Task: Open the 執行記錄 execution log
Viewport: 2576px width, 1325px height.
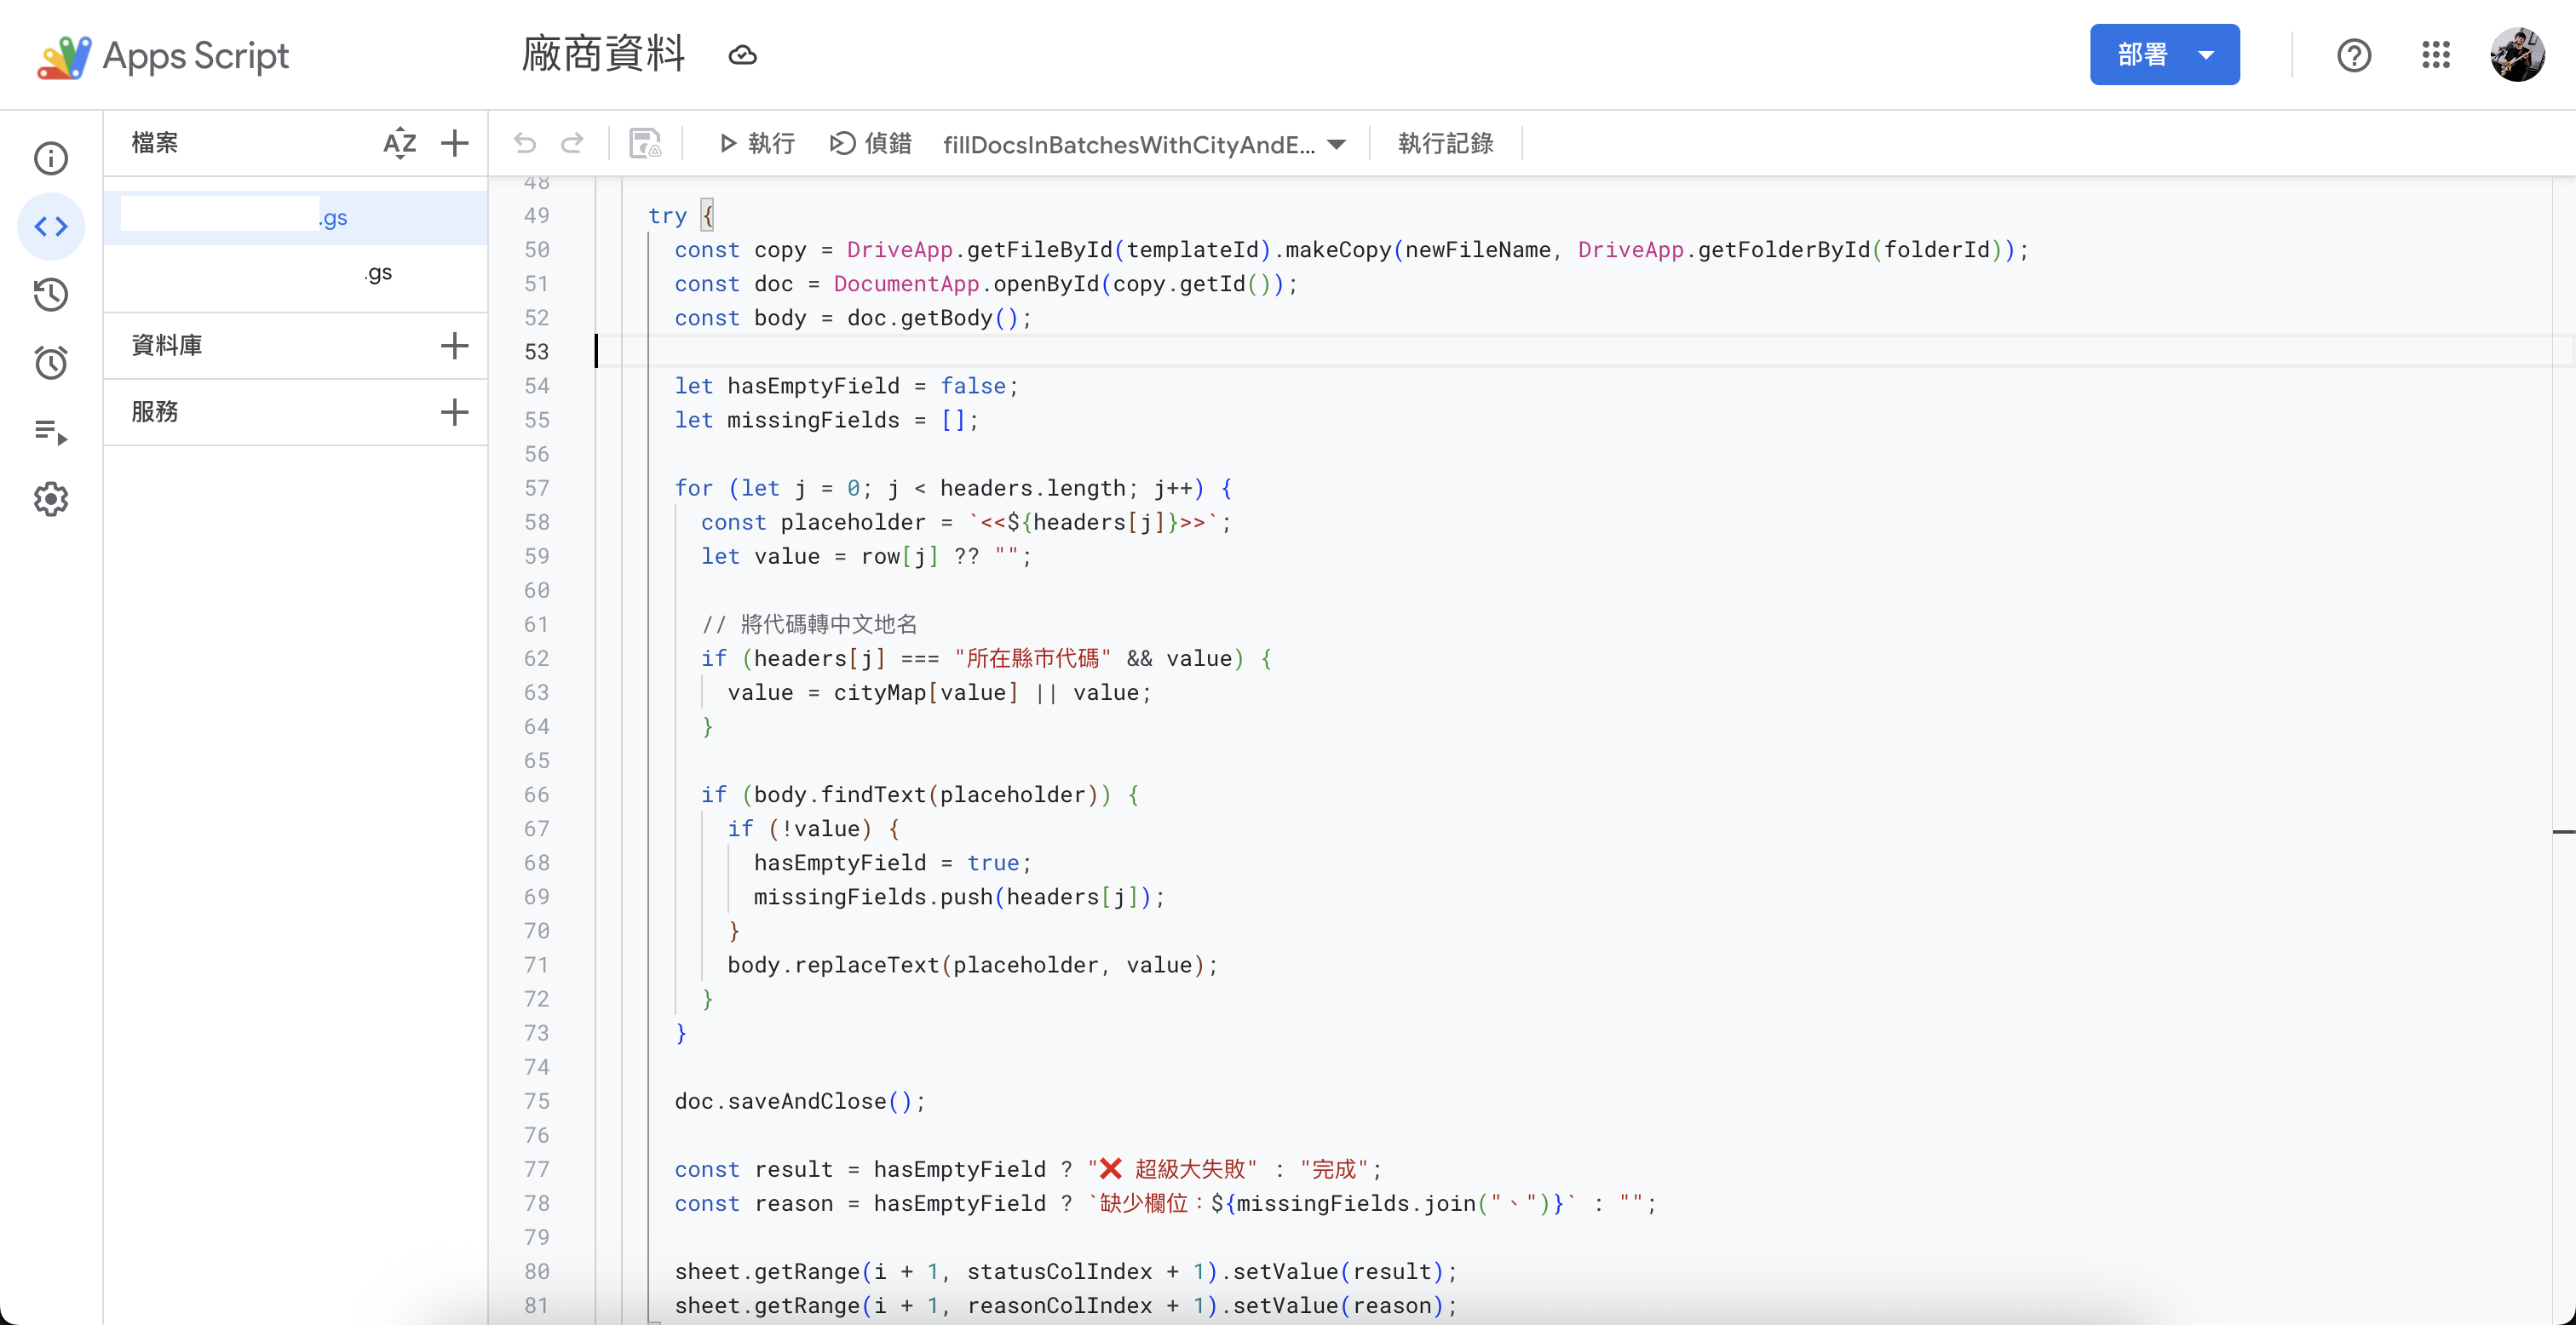Action: [x=1445, y=143]
